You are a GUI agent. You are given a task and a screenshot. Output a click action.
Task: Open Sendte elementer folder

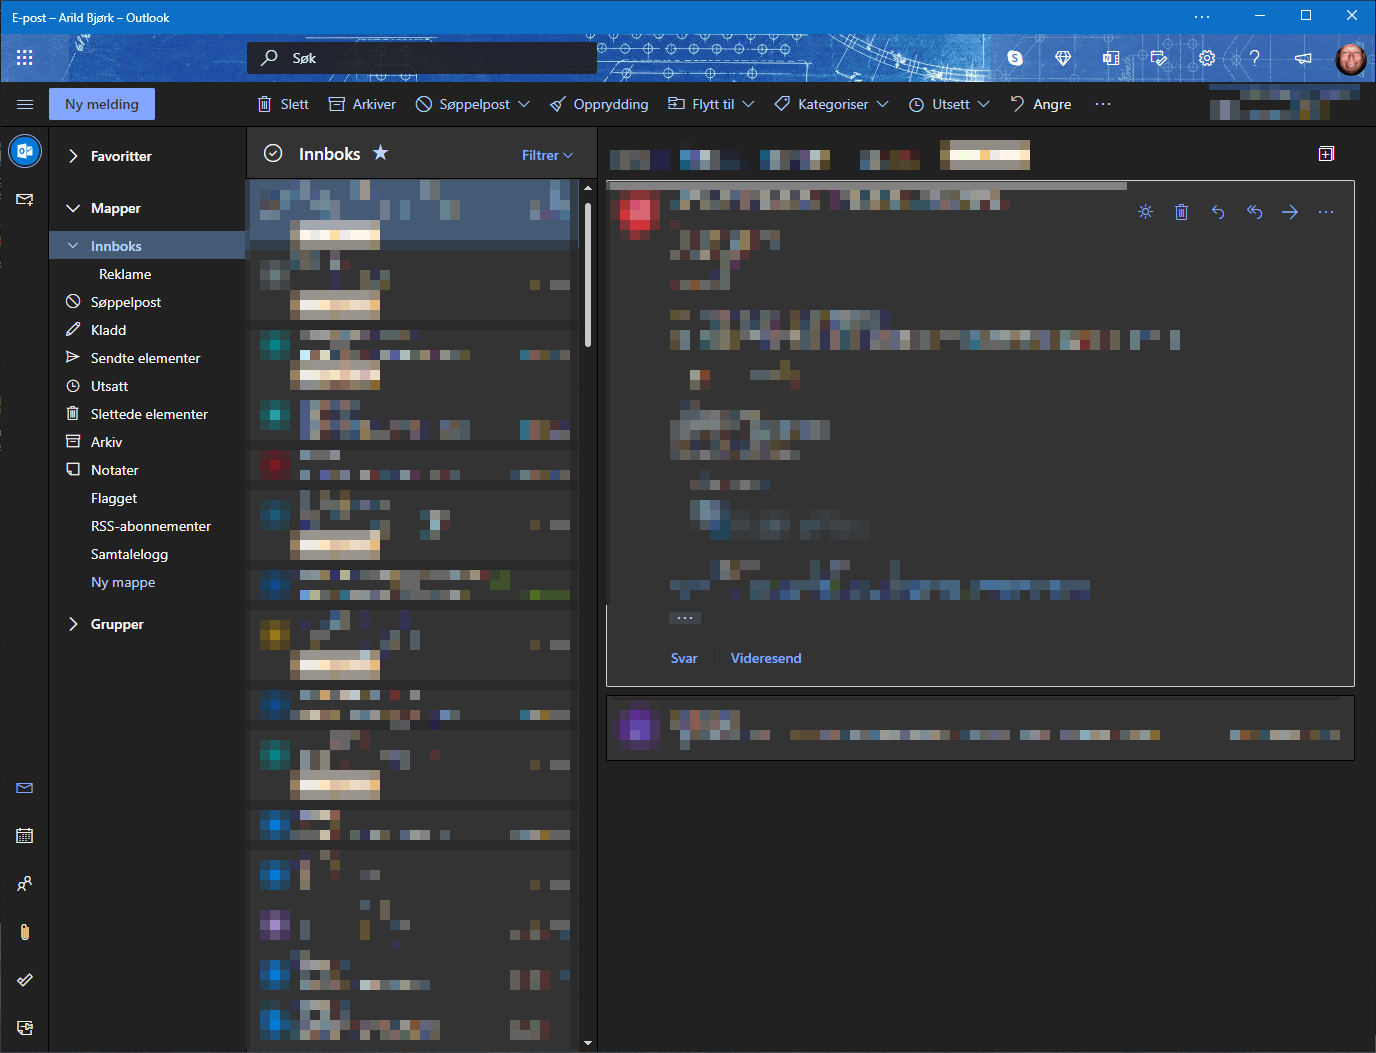click(145, 358)
